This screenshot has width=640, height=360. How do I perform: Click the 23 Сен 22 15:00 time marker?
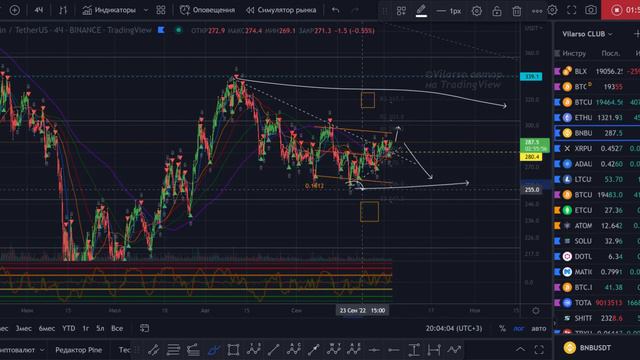coord(362,311)
